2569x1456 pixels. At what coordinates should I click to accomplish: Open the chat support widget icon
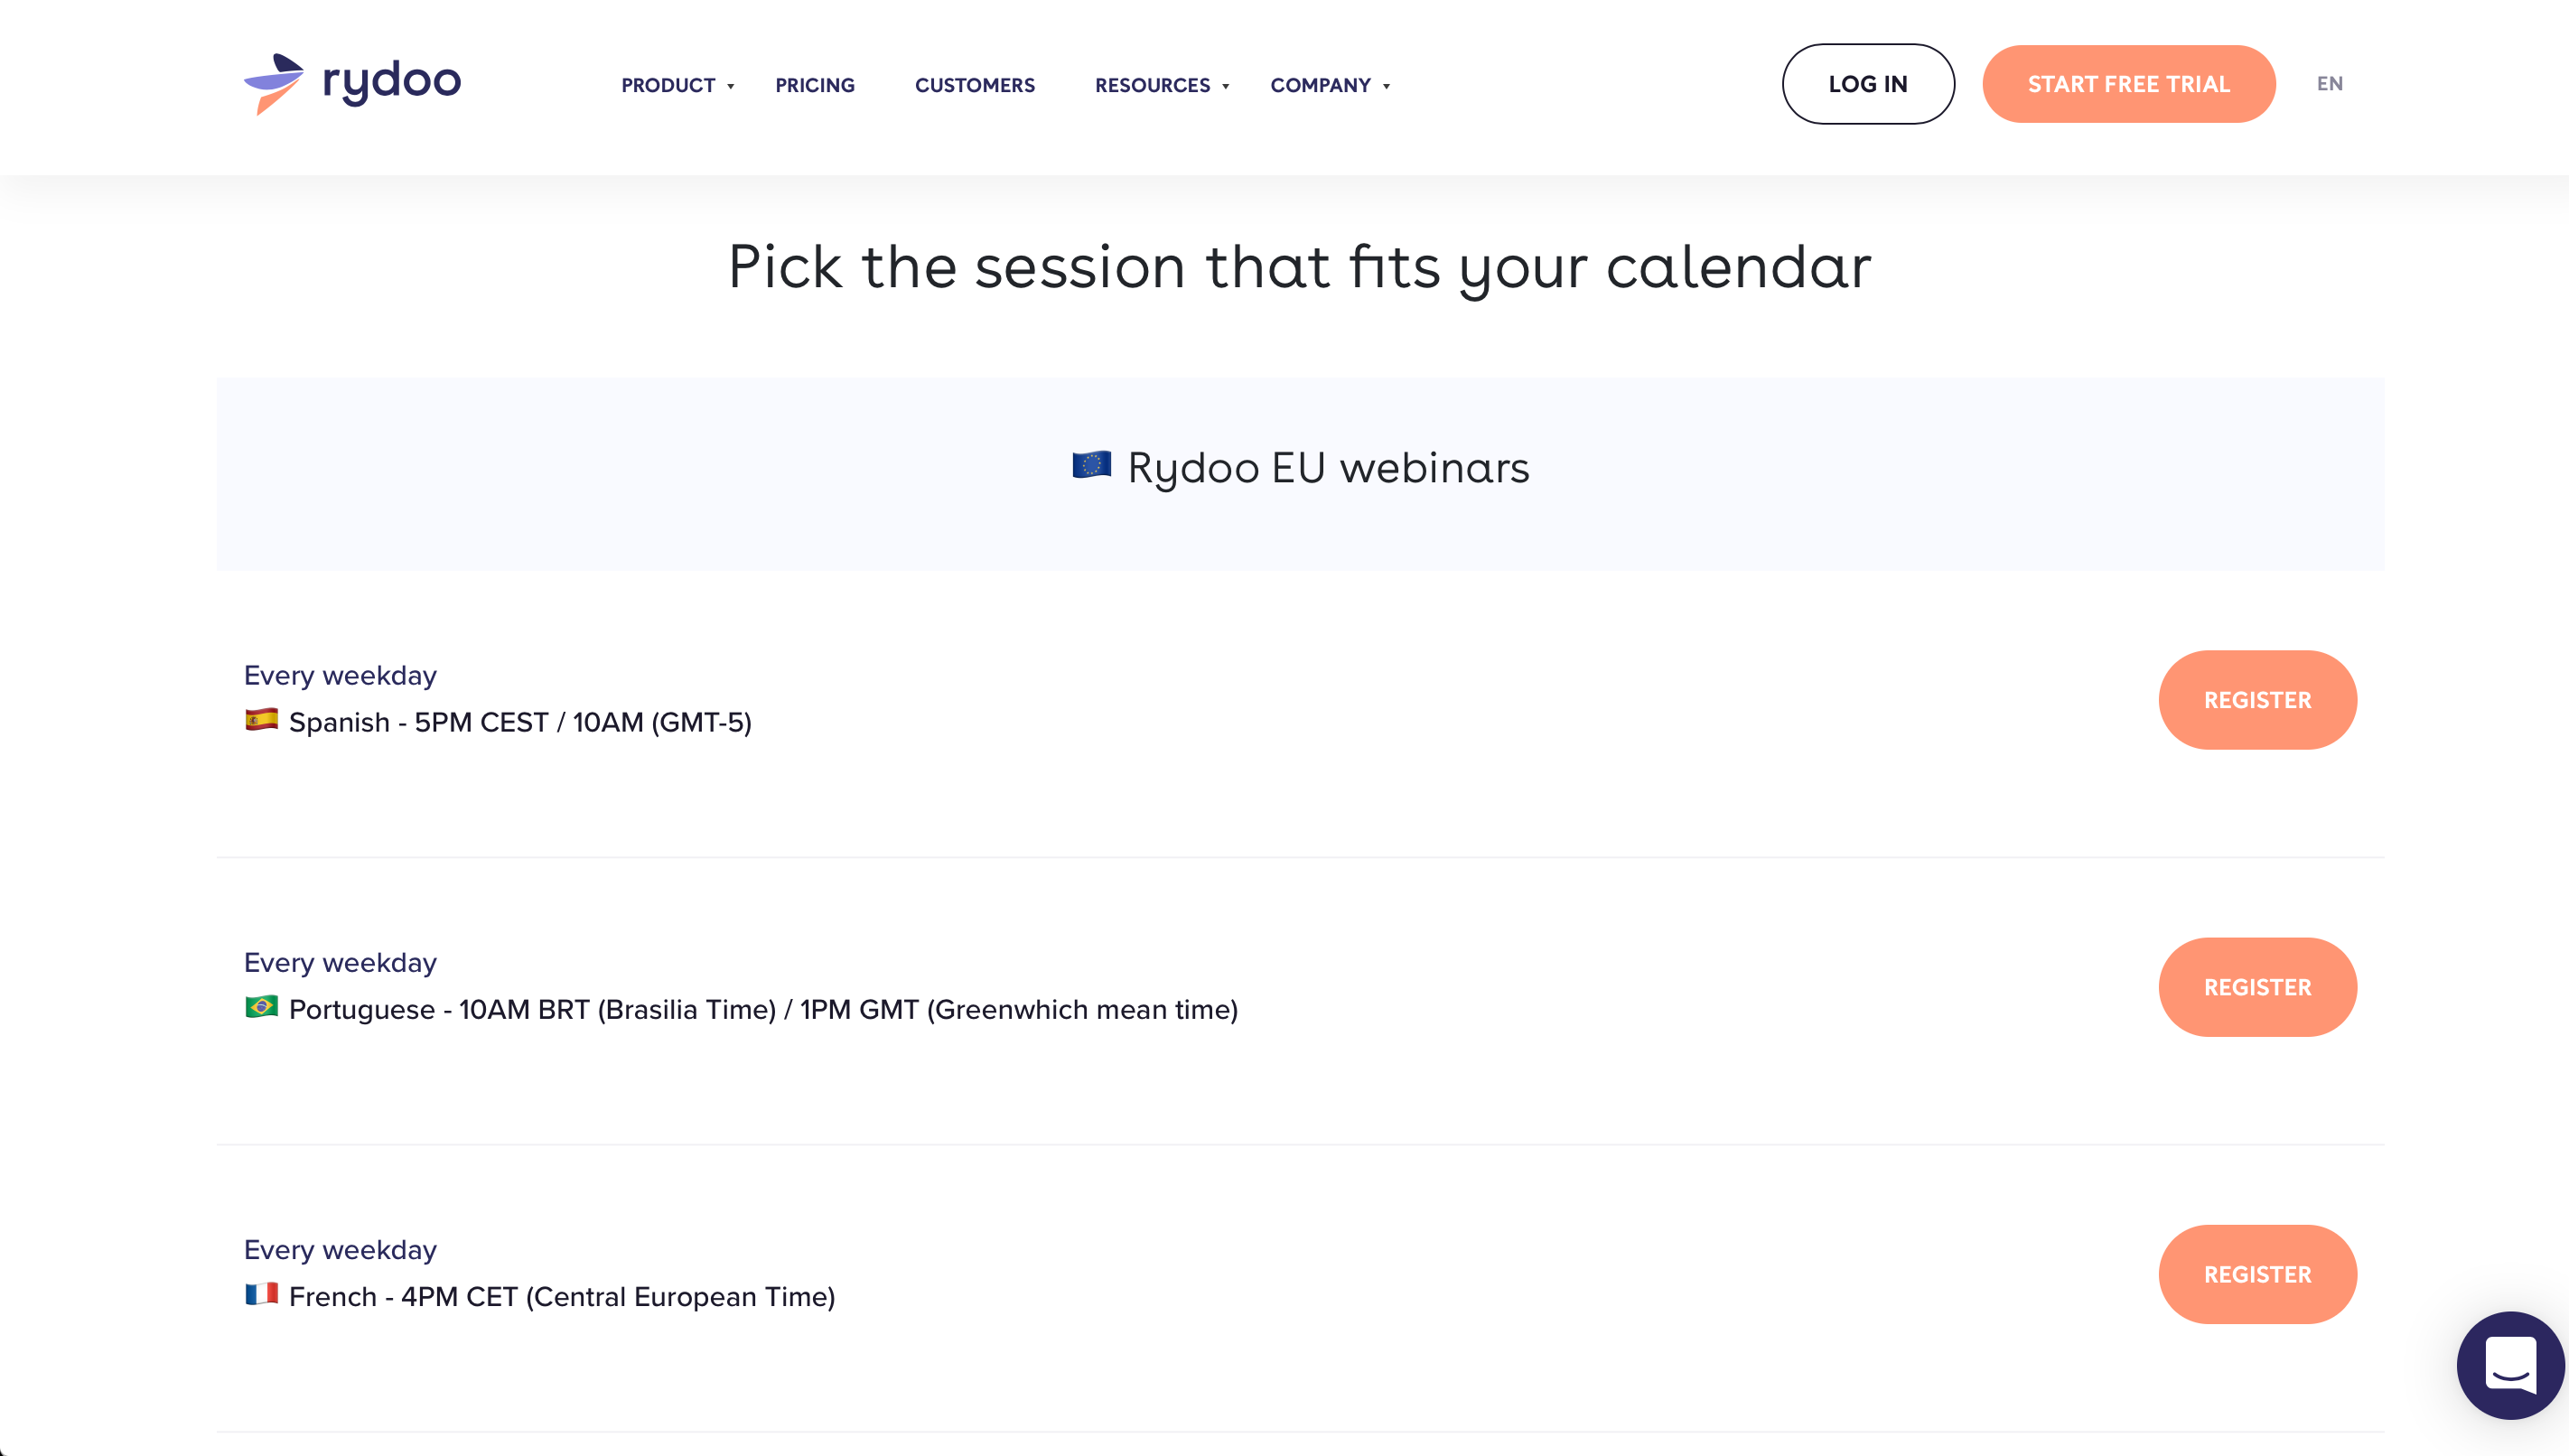[2510, 1365]
